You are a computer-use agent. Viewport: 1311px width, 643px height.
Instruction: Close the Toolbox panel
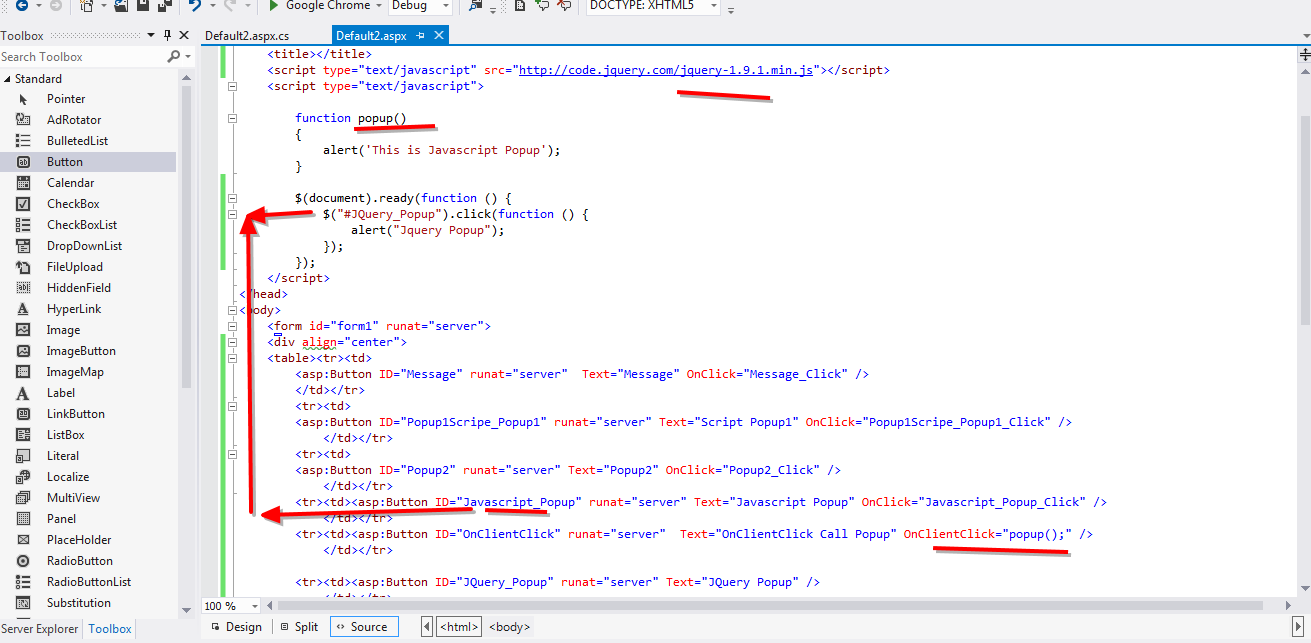pyautogui.click(x=183, y=36)
